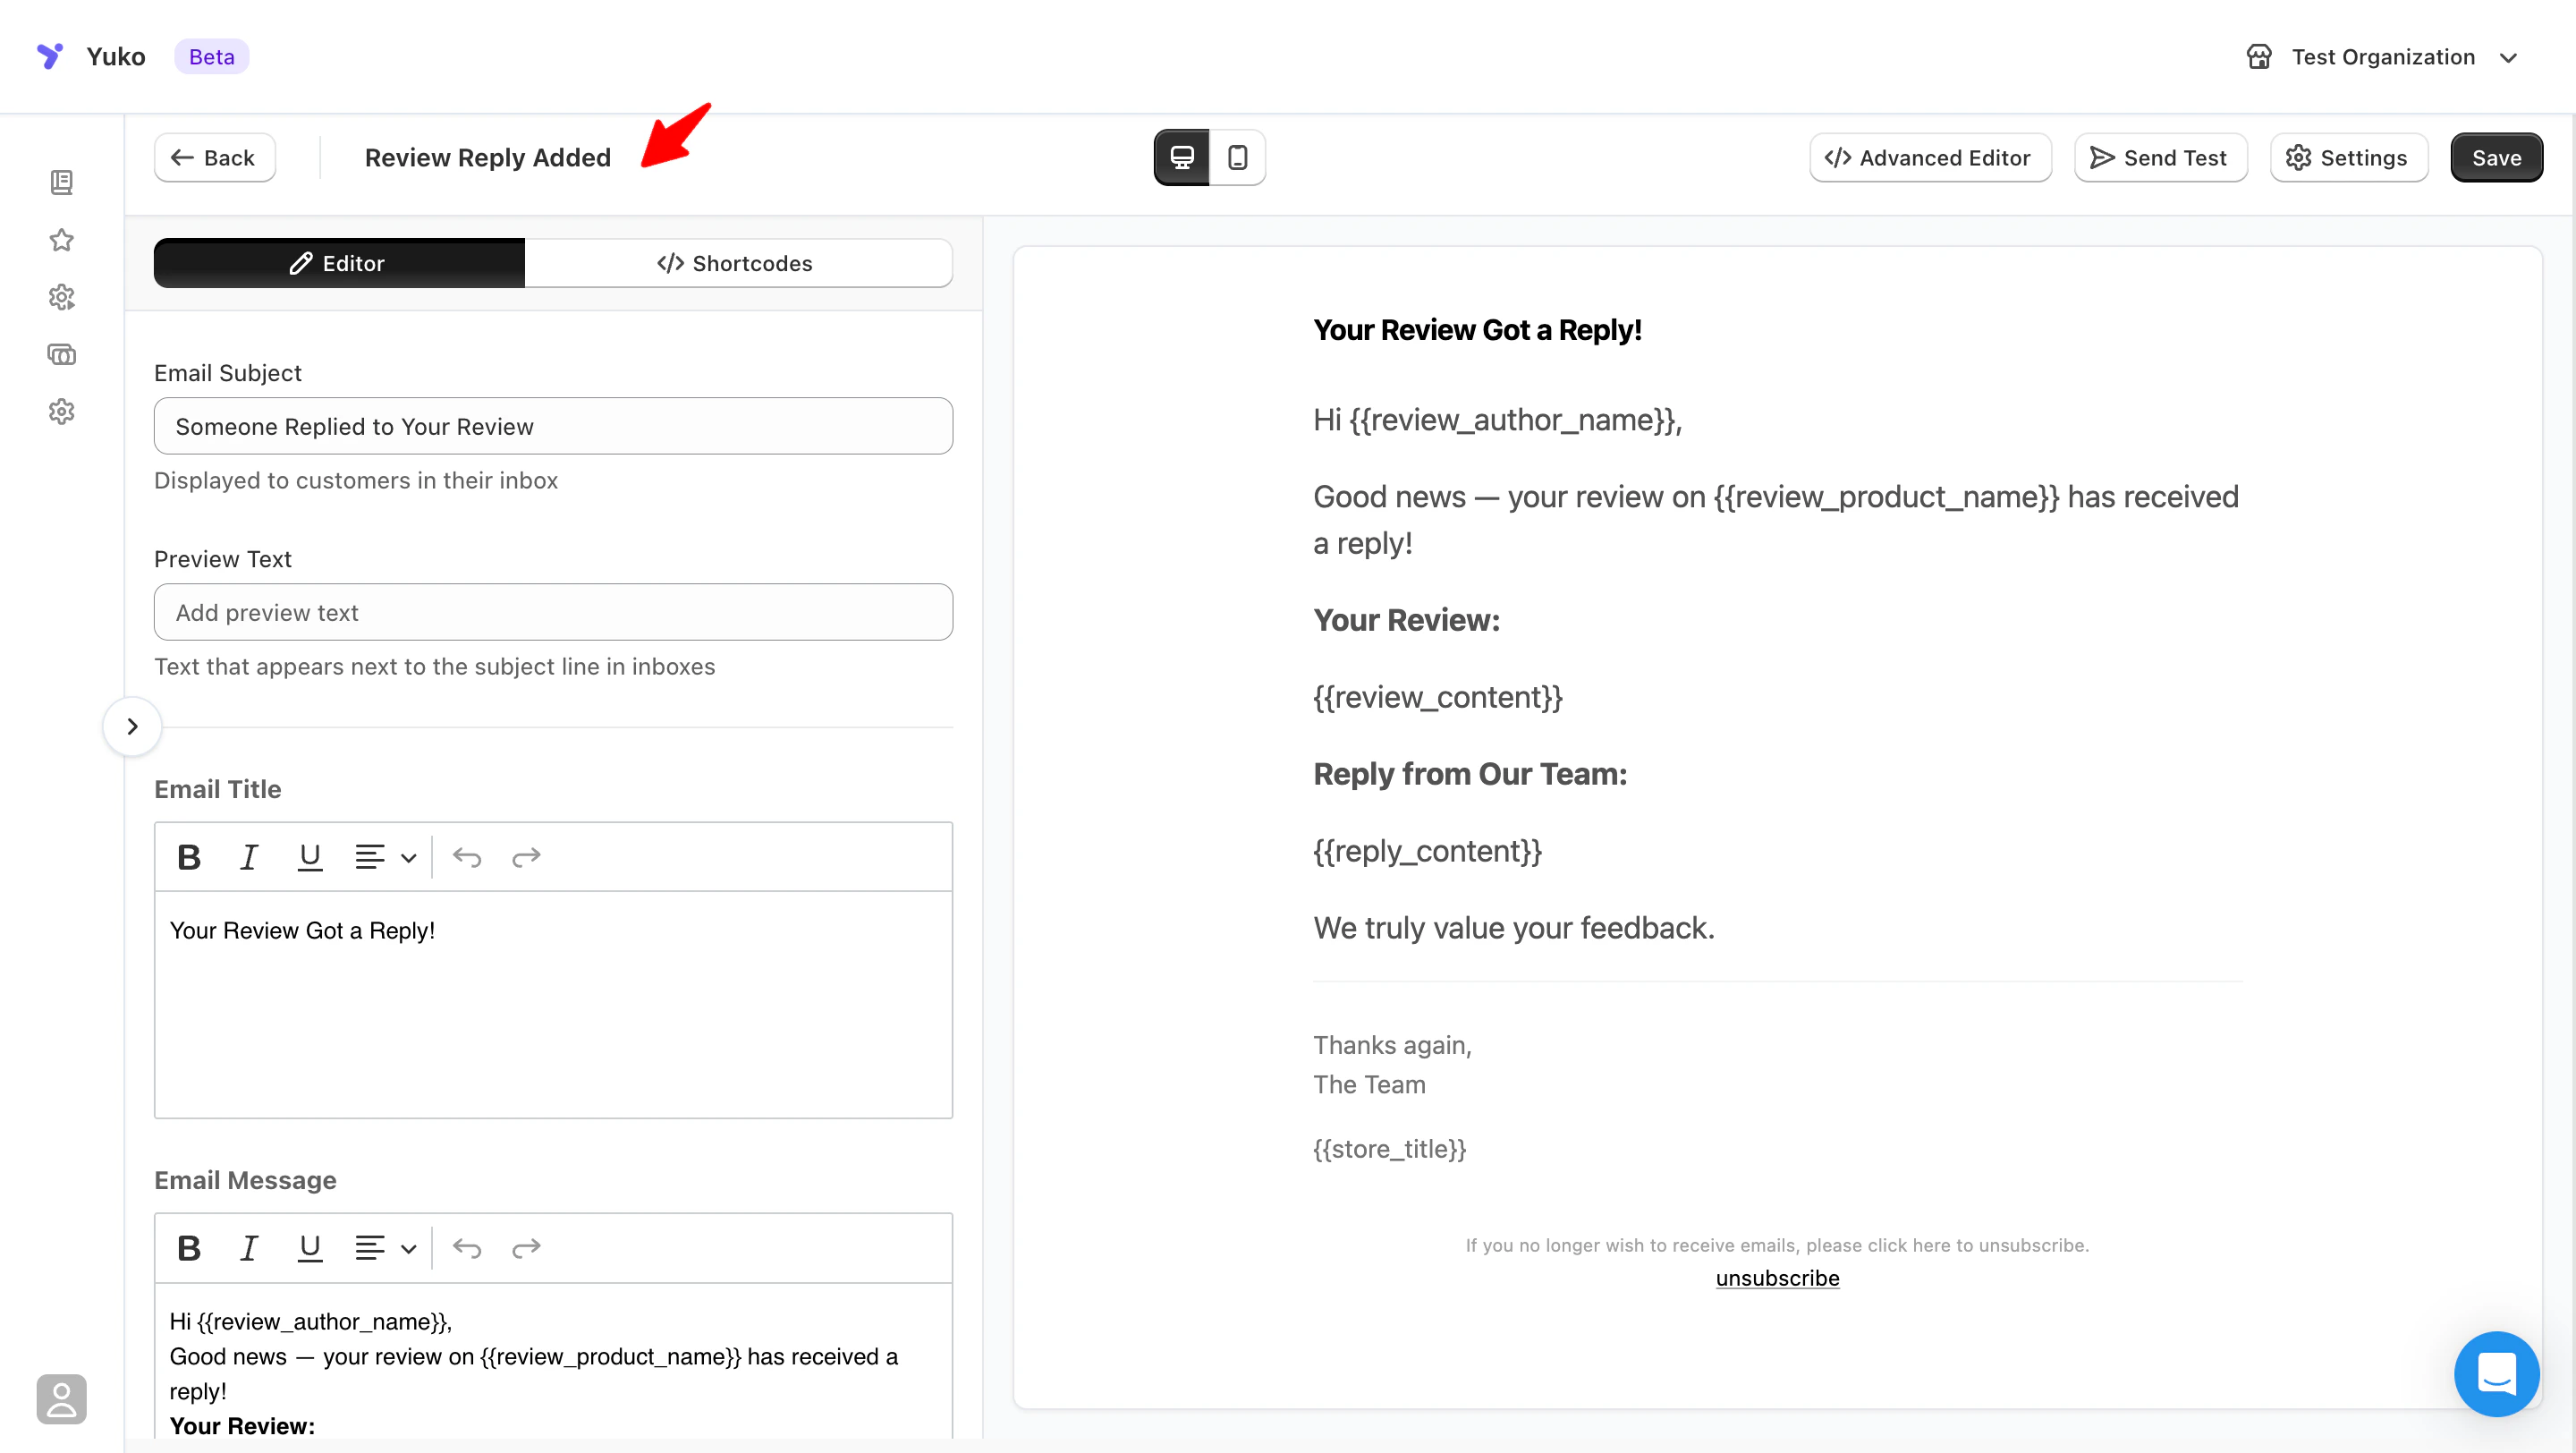The height and width of the screenshot is (1453, 2576).
Task: Click the Save button
Action: 2495,157
